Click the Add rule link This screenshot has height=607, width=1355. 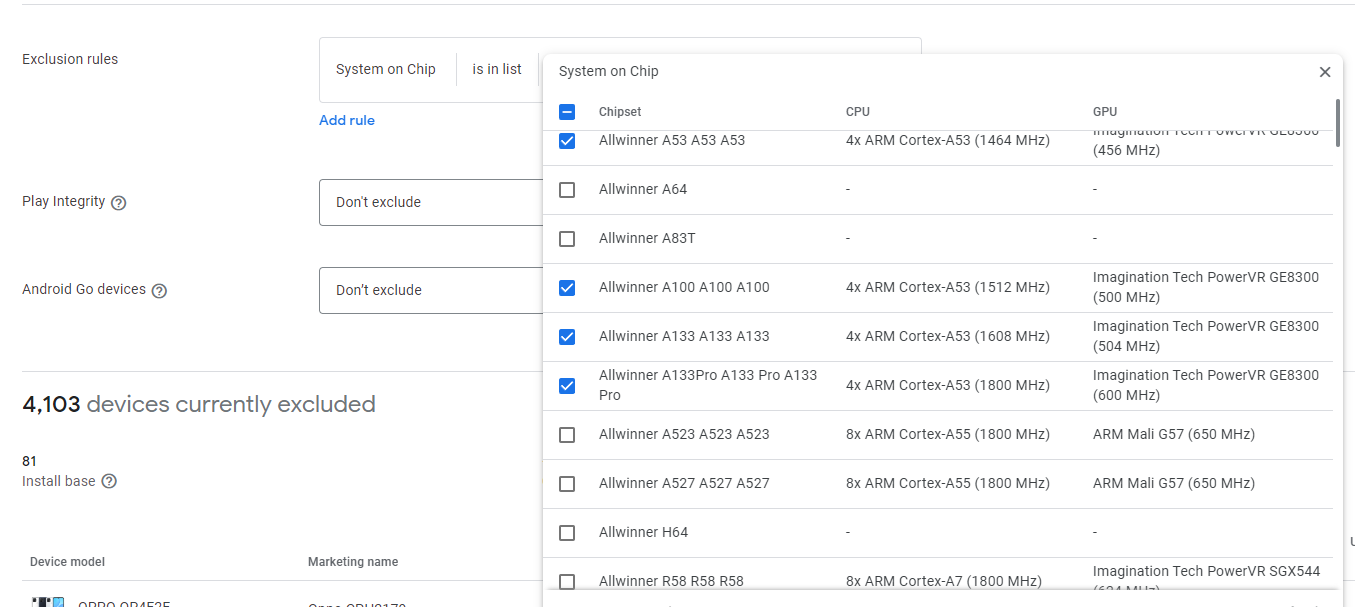coord(347,120)
